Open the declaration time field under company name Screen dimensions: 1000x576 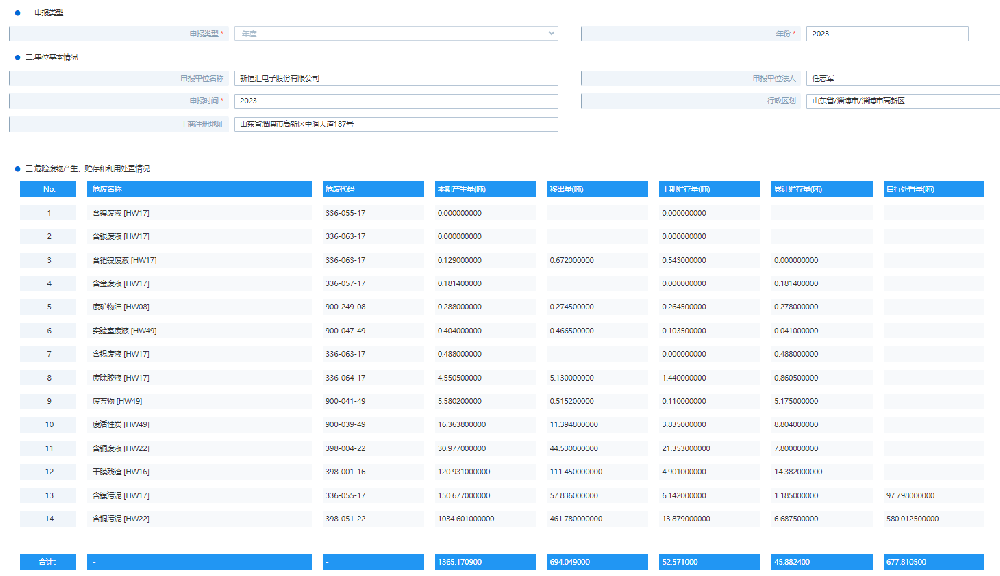pyautogui.click(x=395, y=101)
